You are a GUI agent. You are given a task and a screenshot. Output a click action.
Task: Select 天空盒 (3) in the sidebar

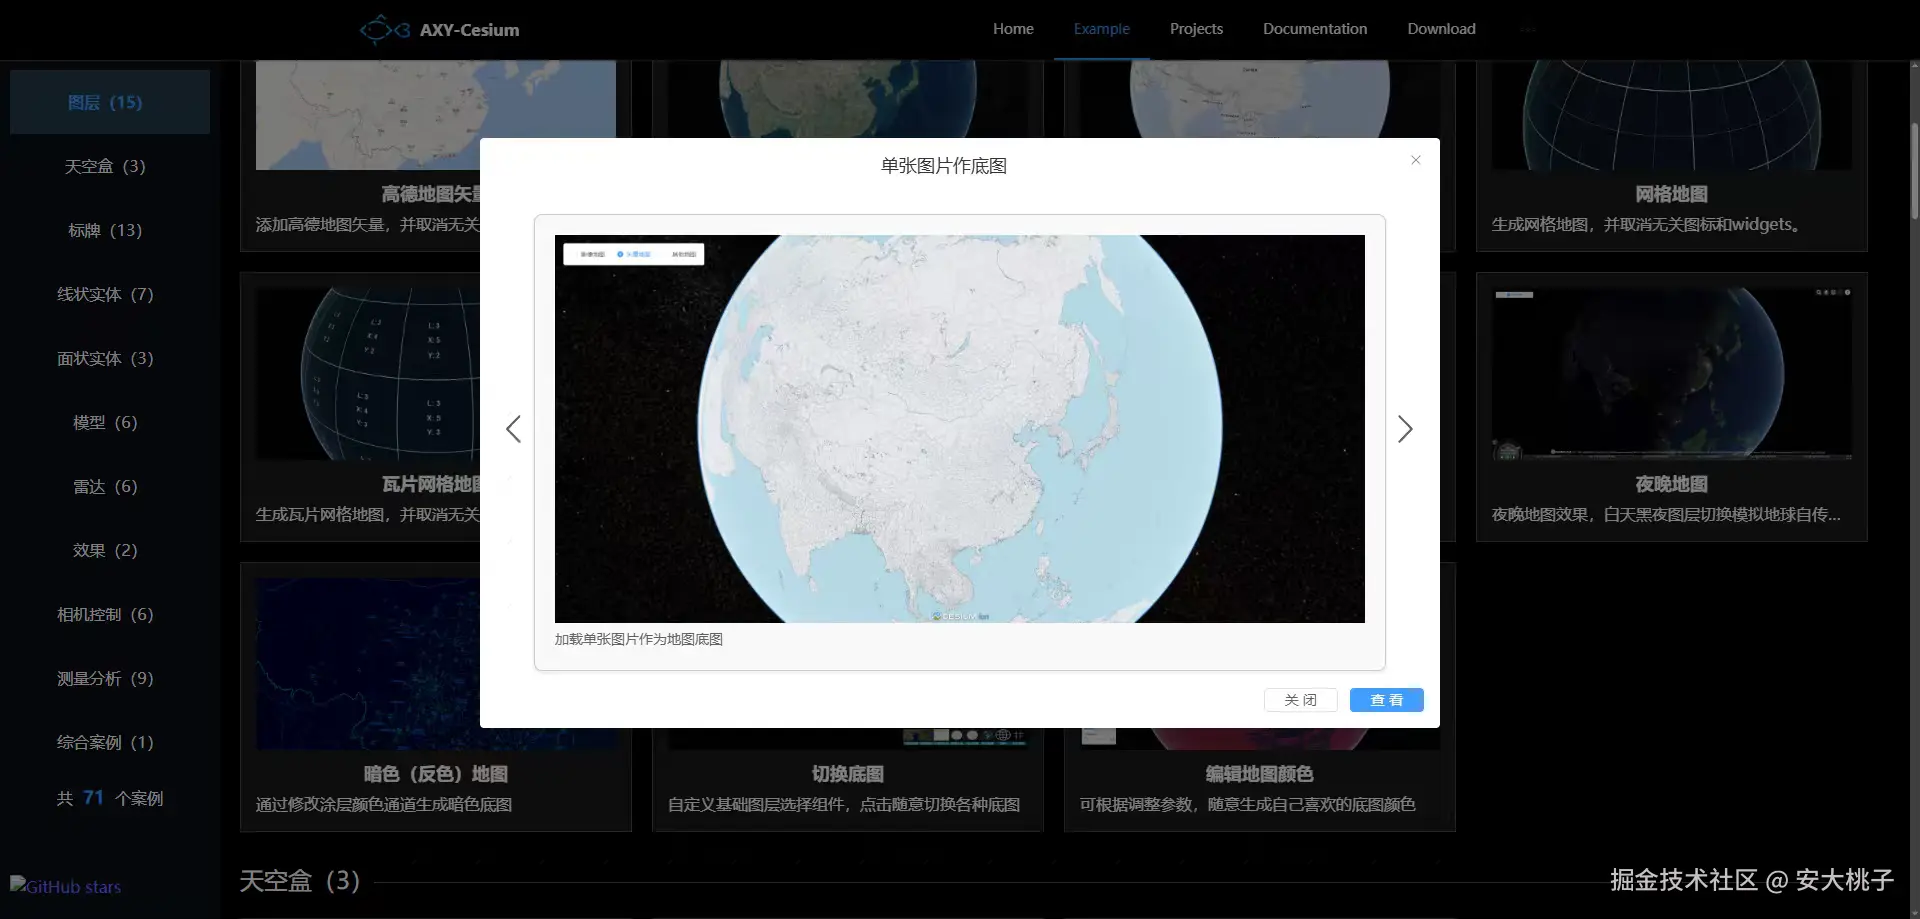tap(105, 166)
